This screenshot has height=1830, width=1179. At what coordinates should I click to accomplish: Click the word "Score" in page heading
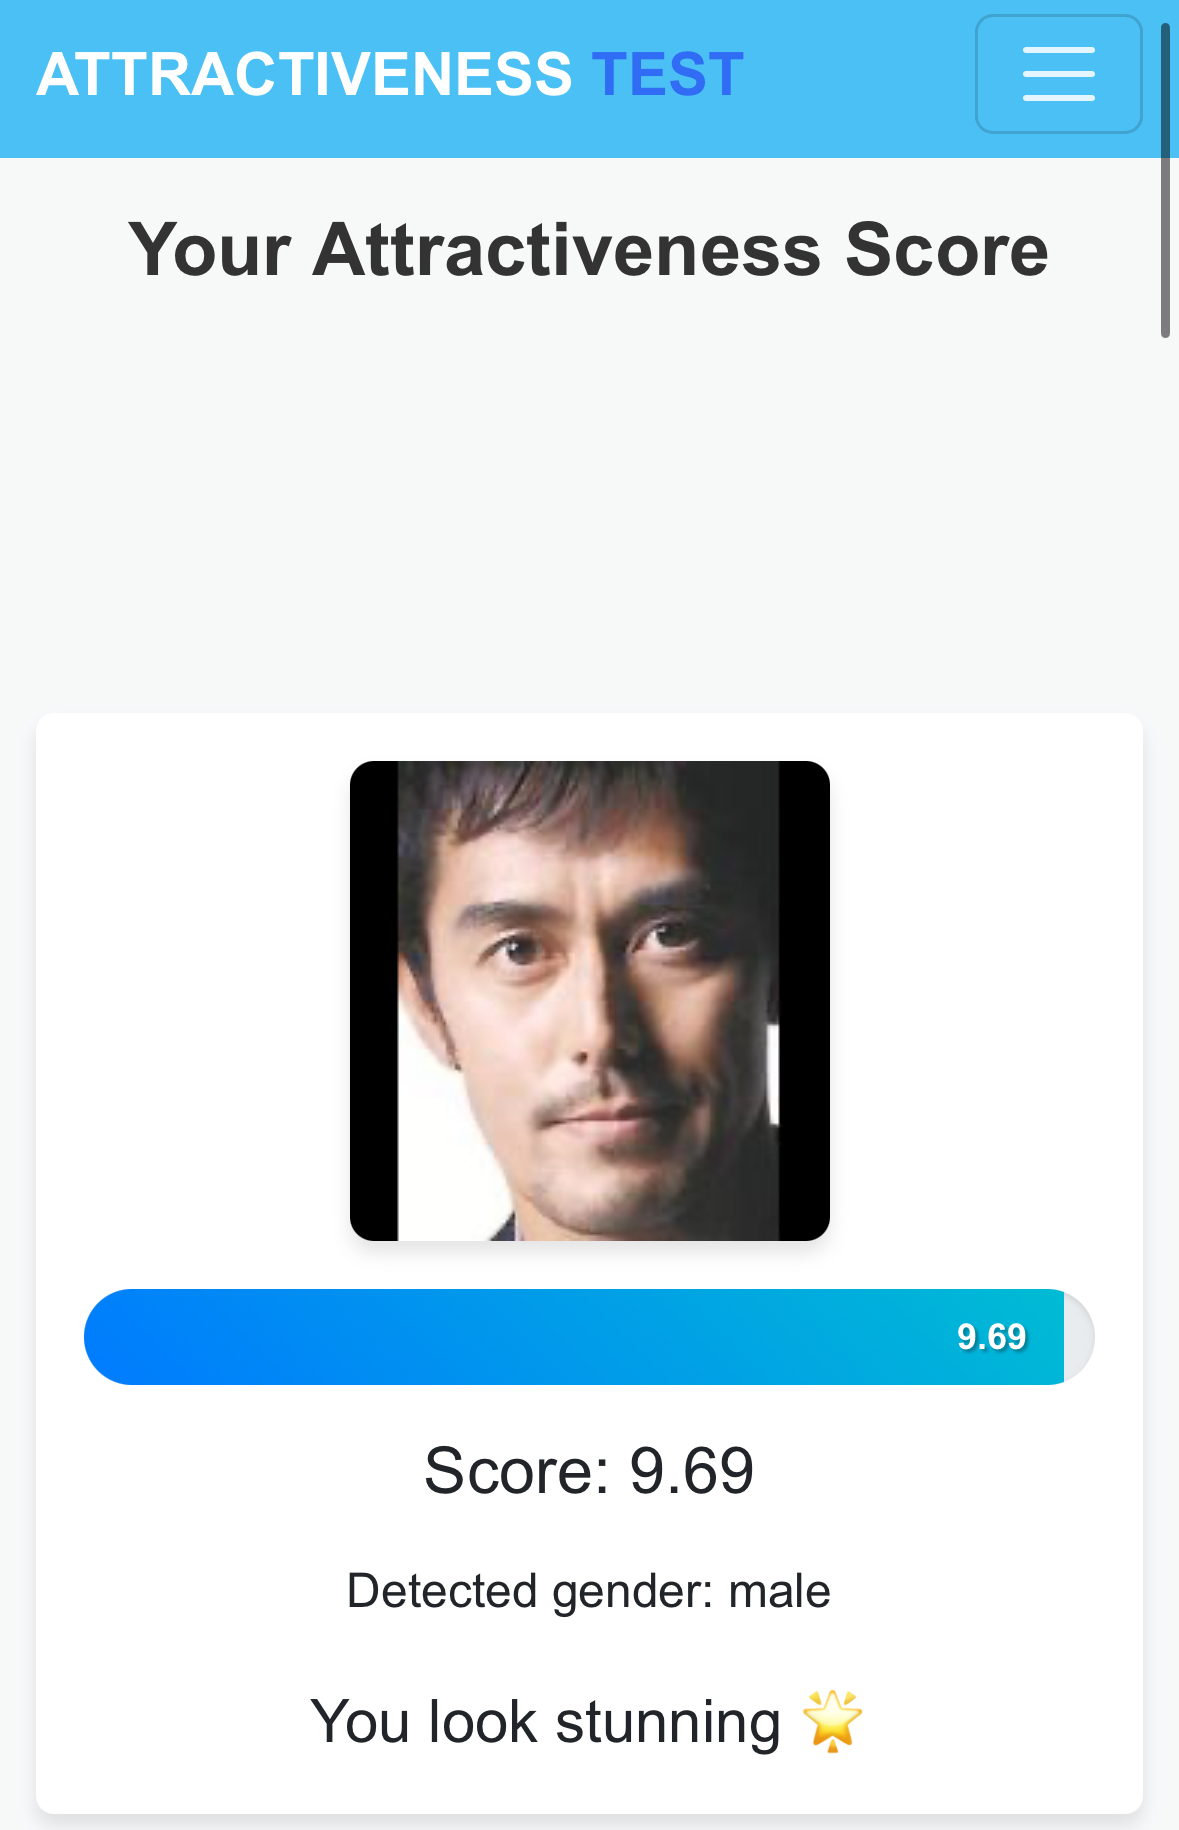pos(946,249)
